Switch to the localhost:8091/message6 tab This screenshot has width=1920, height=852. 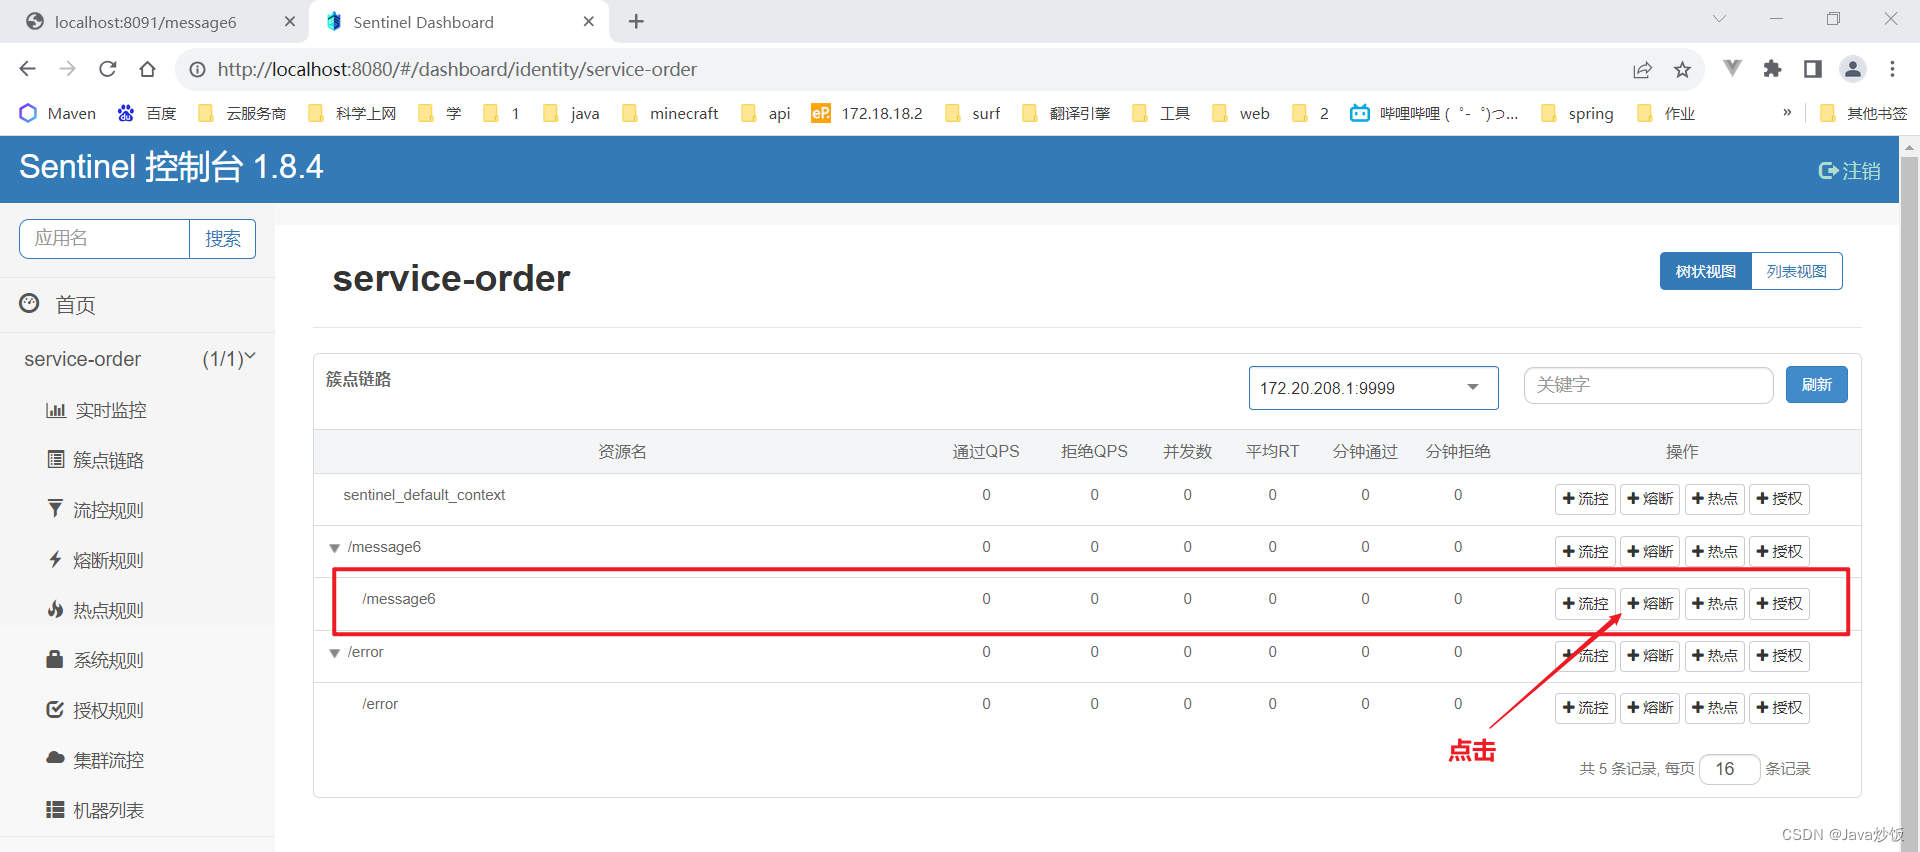[145, 22]
